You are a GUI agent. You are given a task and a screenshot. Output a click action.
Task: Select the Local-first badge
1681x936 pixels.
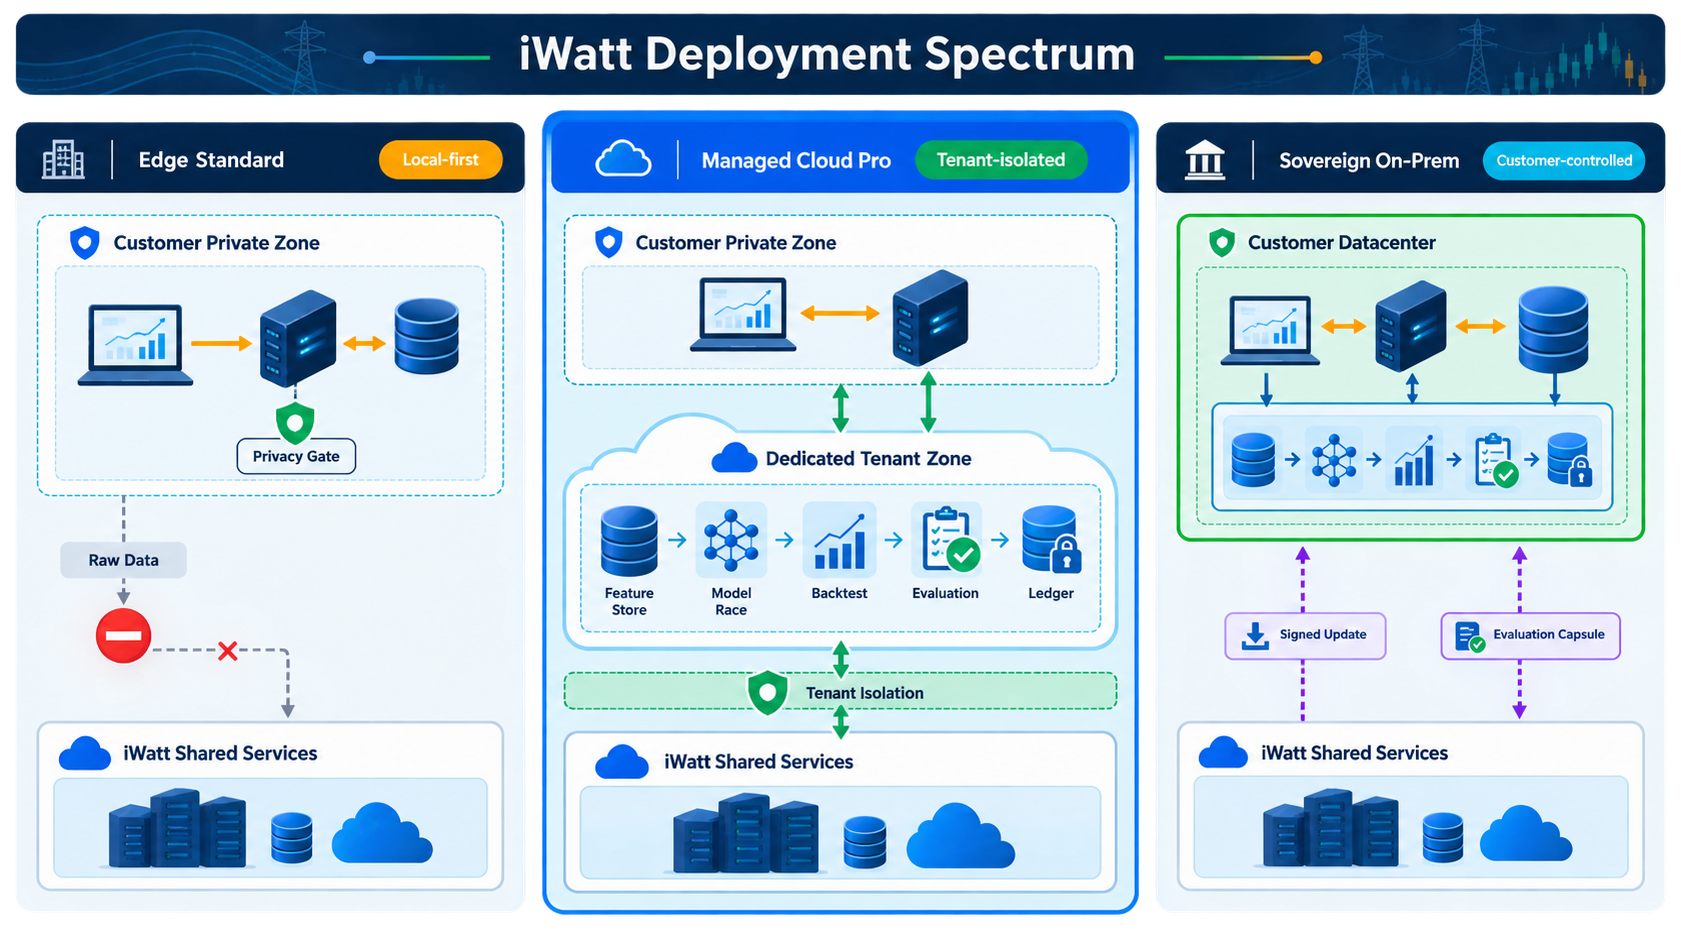[440, 160]
